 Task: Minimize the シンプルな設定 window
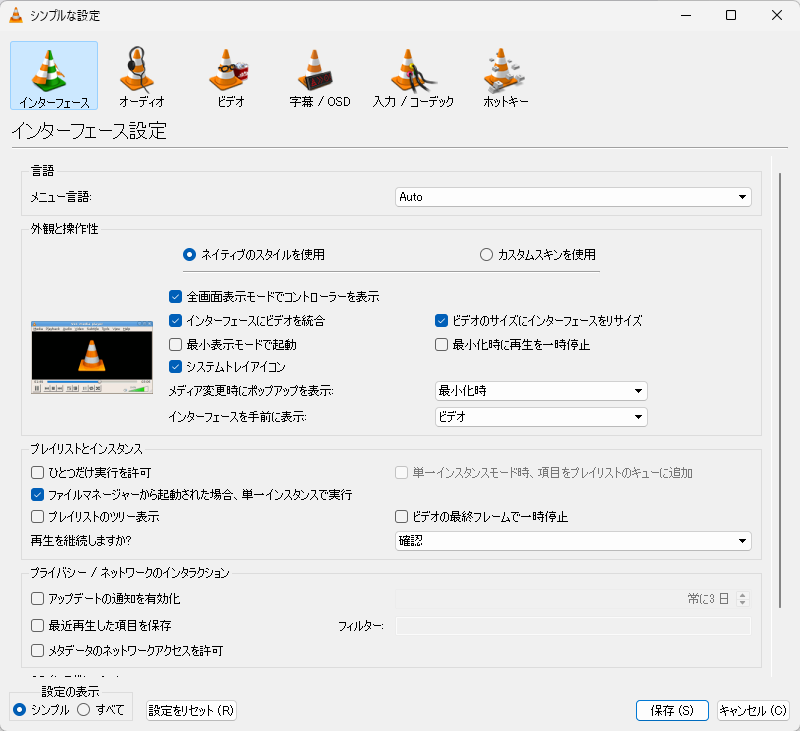686,15
